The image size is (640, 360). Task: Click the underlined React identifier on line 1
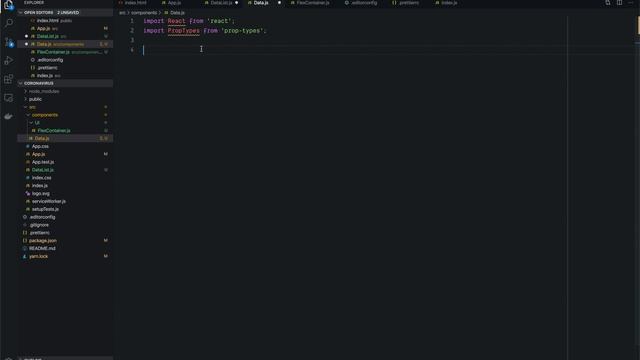point(176,21)
